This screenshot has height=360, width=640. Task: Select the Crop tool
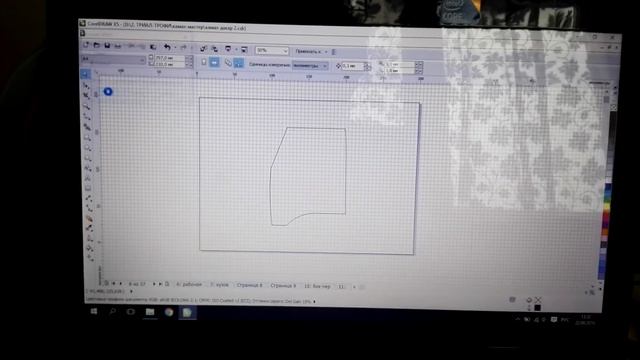tap(87, 96)
